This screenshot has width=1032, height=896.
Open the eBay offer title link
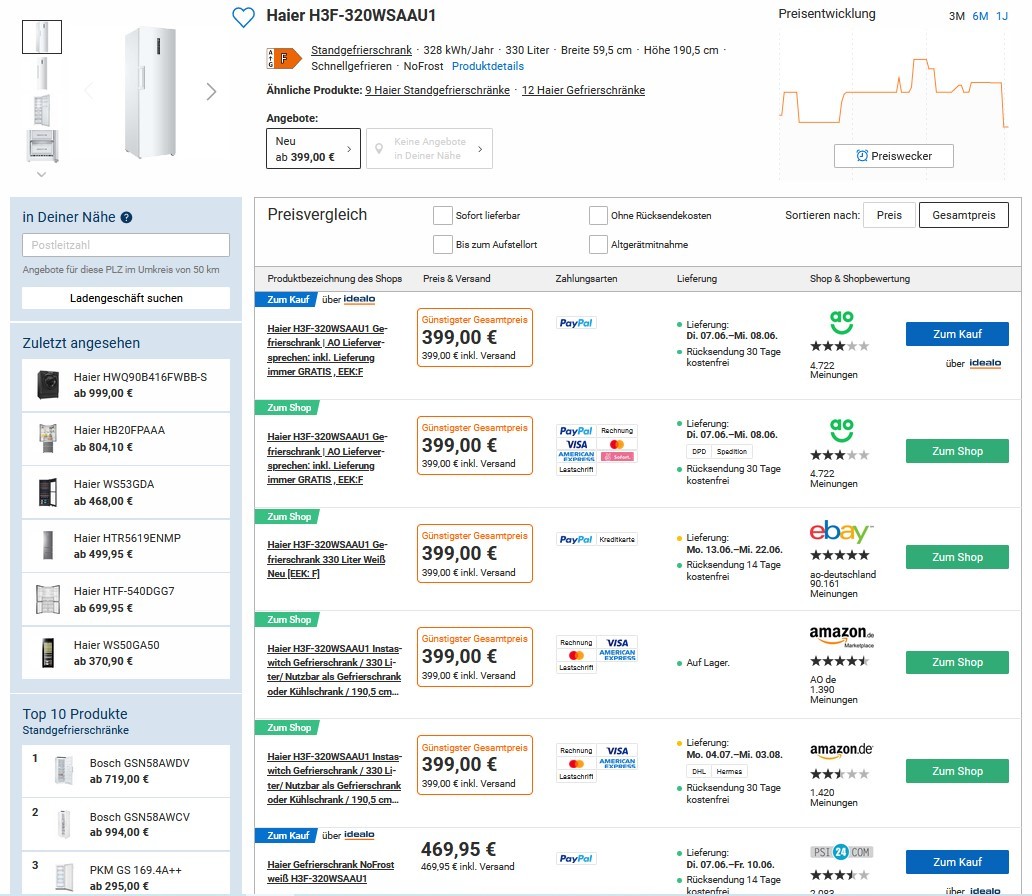326,559
